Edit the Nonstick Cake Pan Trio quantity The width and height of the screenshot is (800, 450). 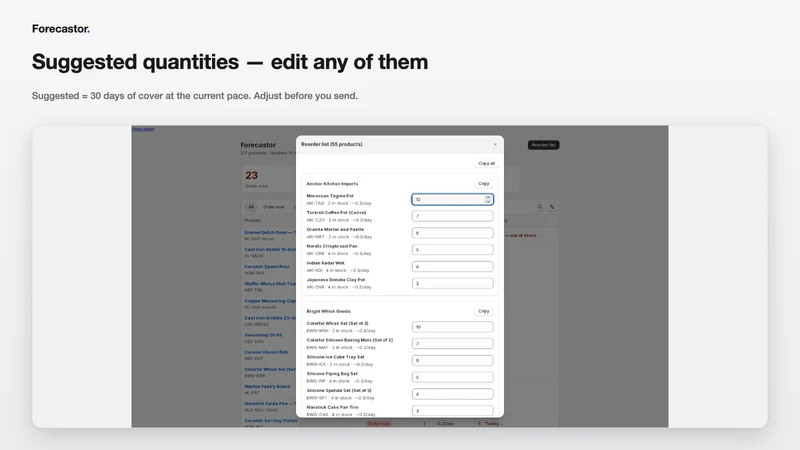point(453,411)
